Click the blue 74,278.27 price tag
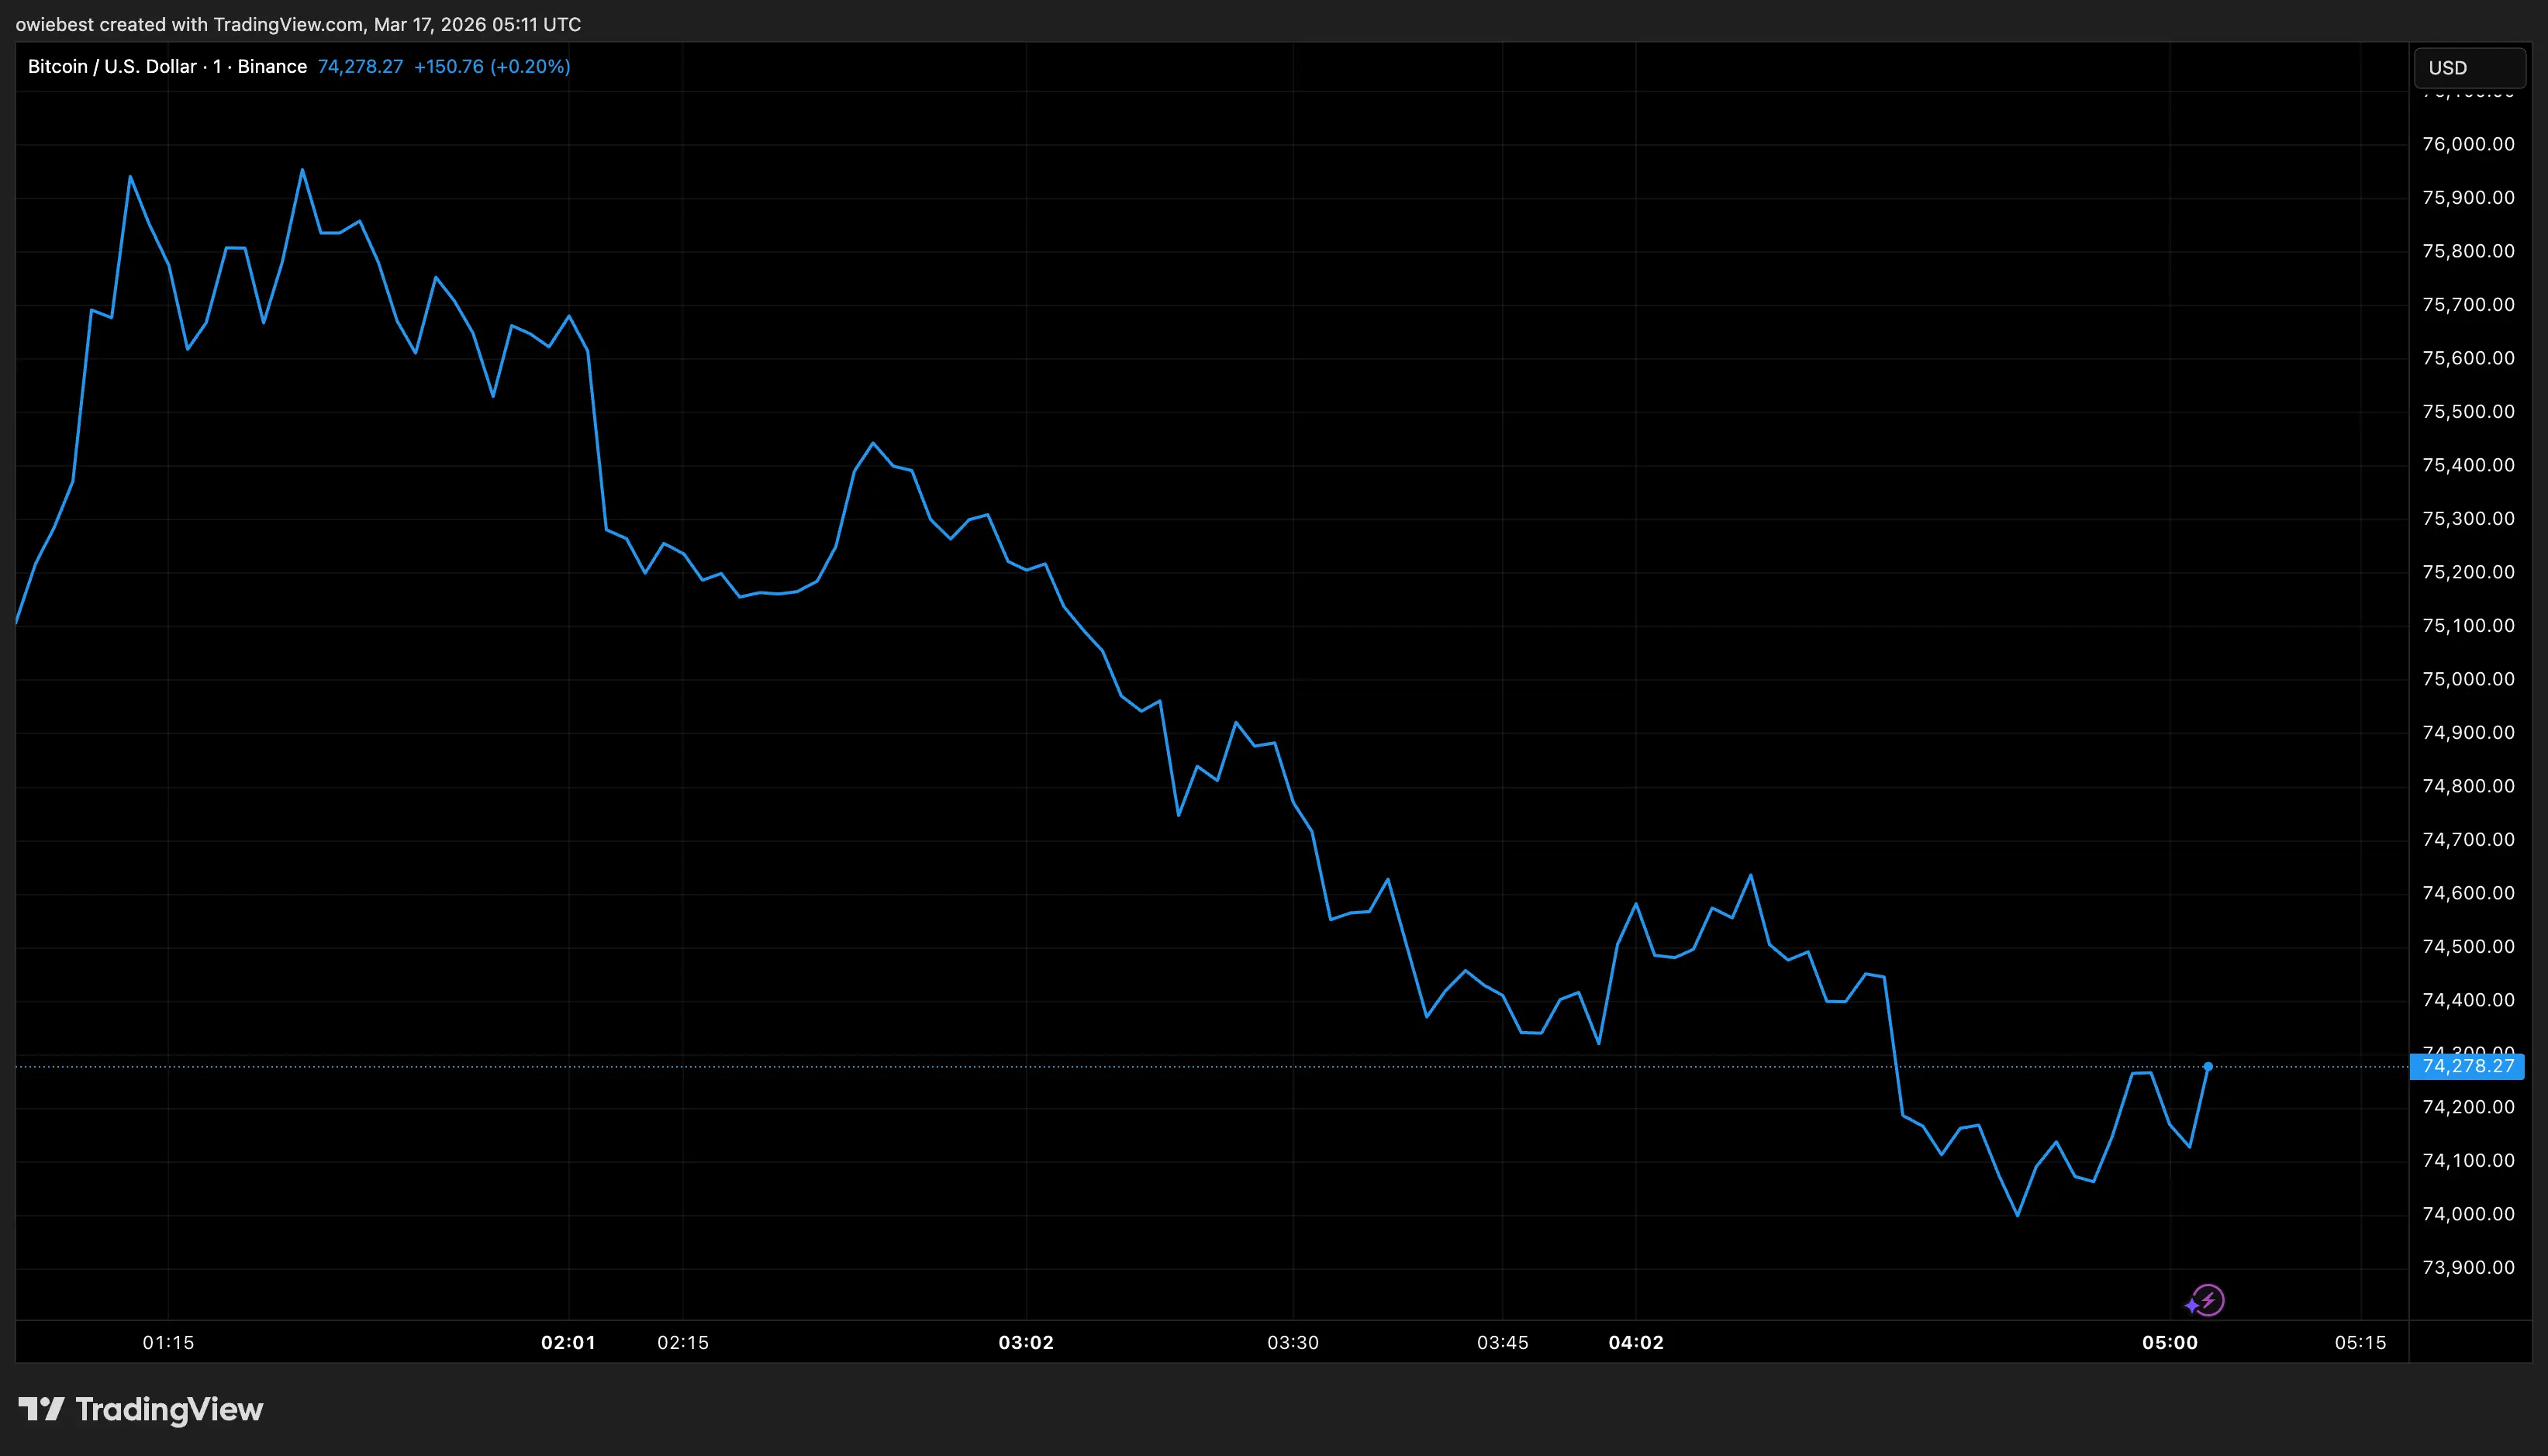2548x1456 pixels. point(2467,1066)
